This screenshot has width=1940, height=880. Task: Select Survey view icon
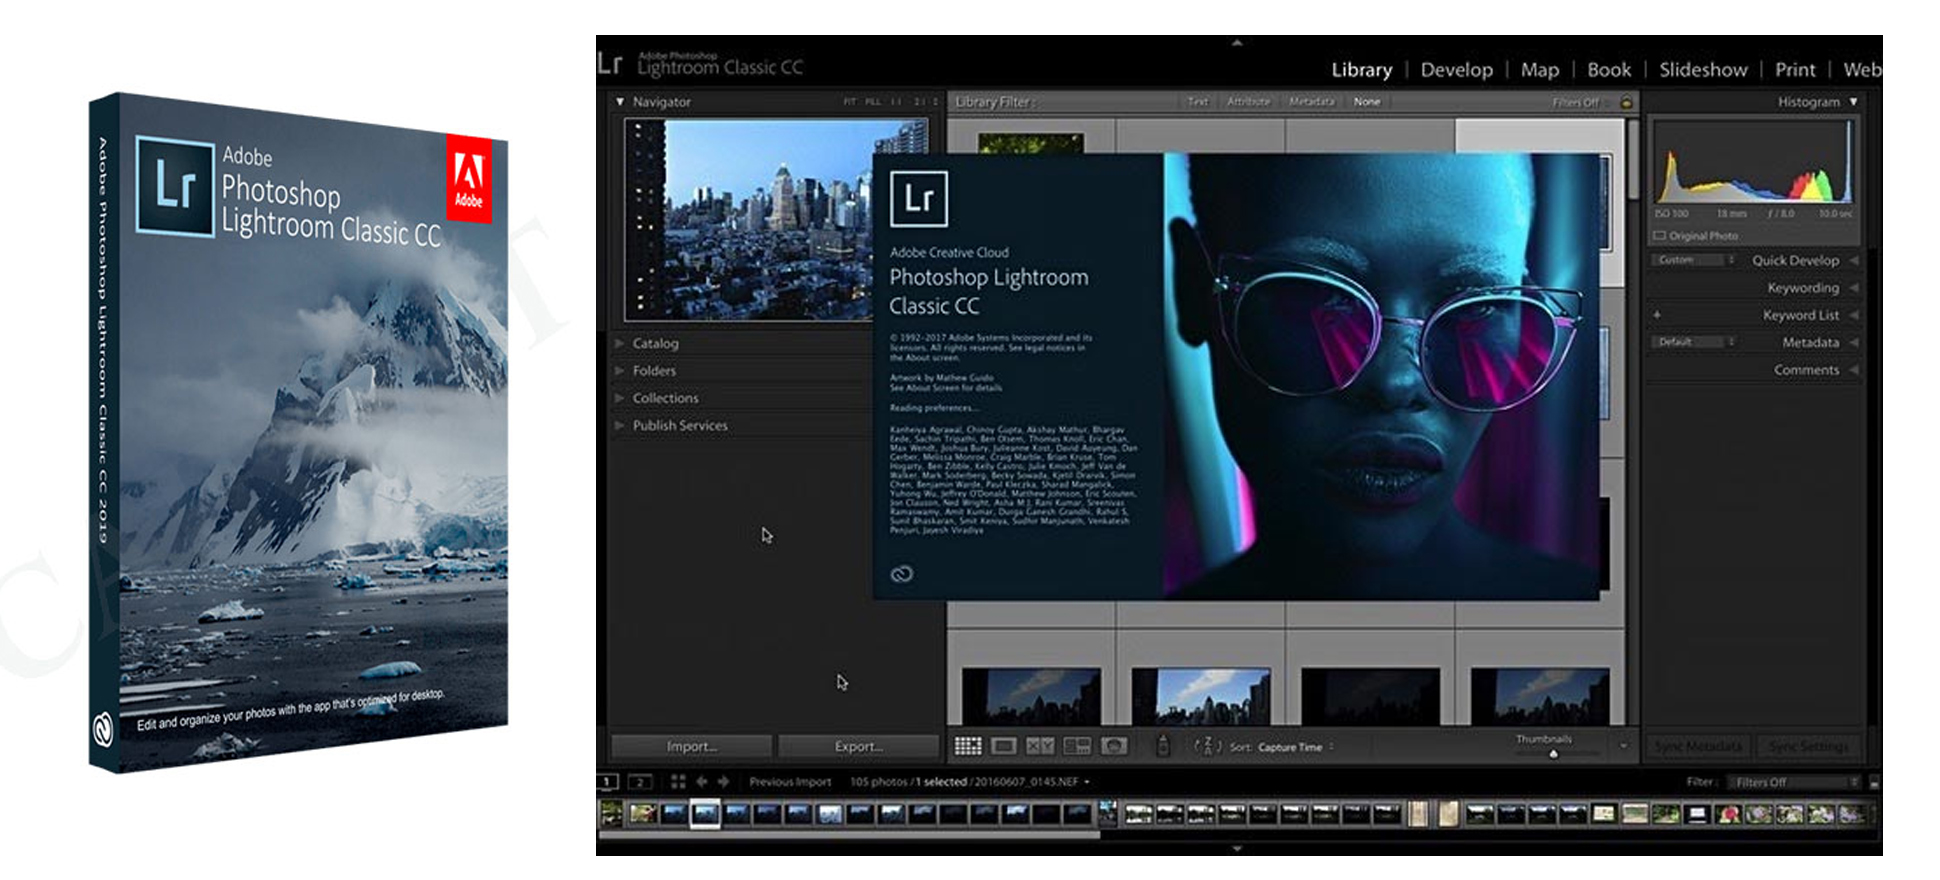coord(1077,746)
